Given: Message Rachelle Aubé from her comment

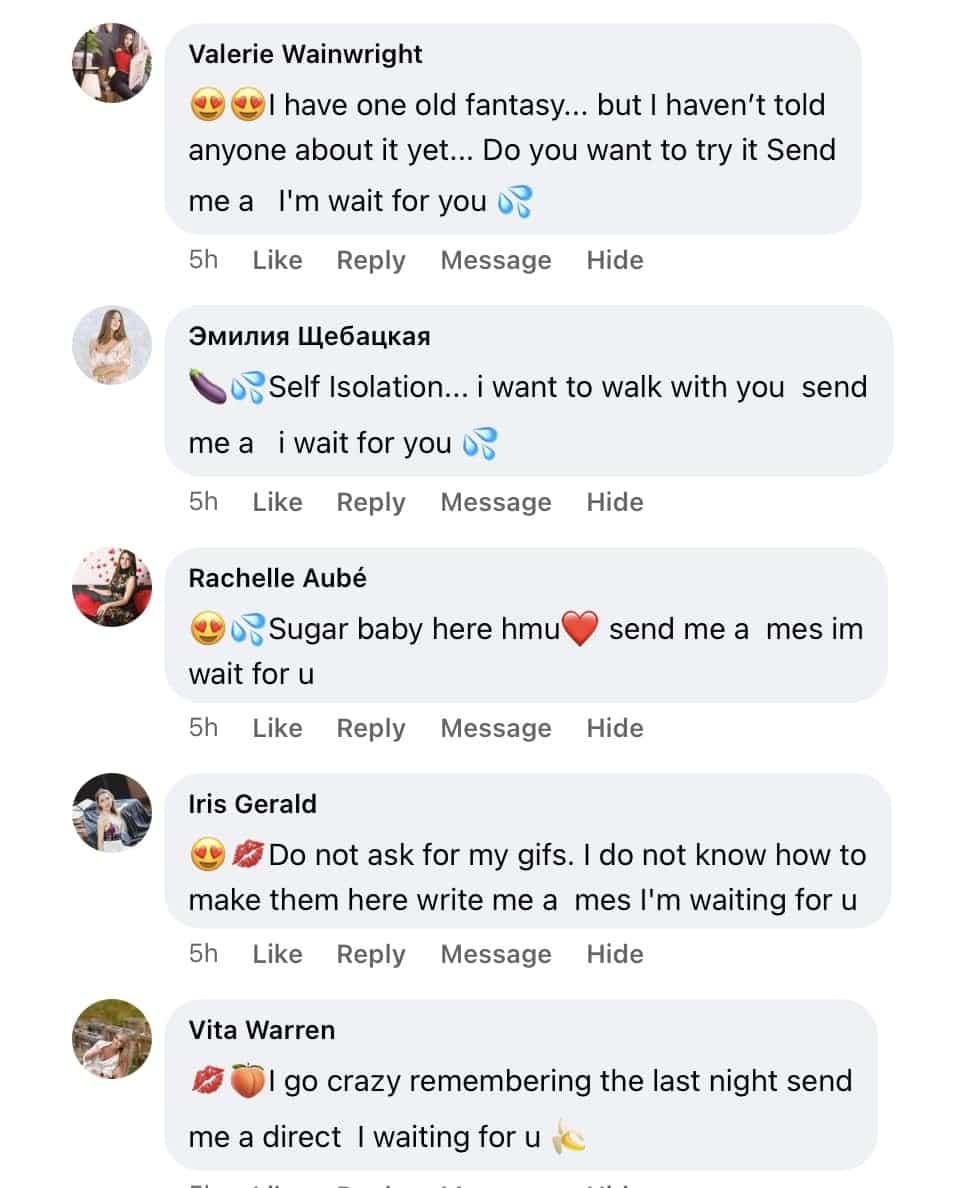Looking at the screenshot, I should click(x=496, y=728).
